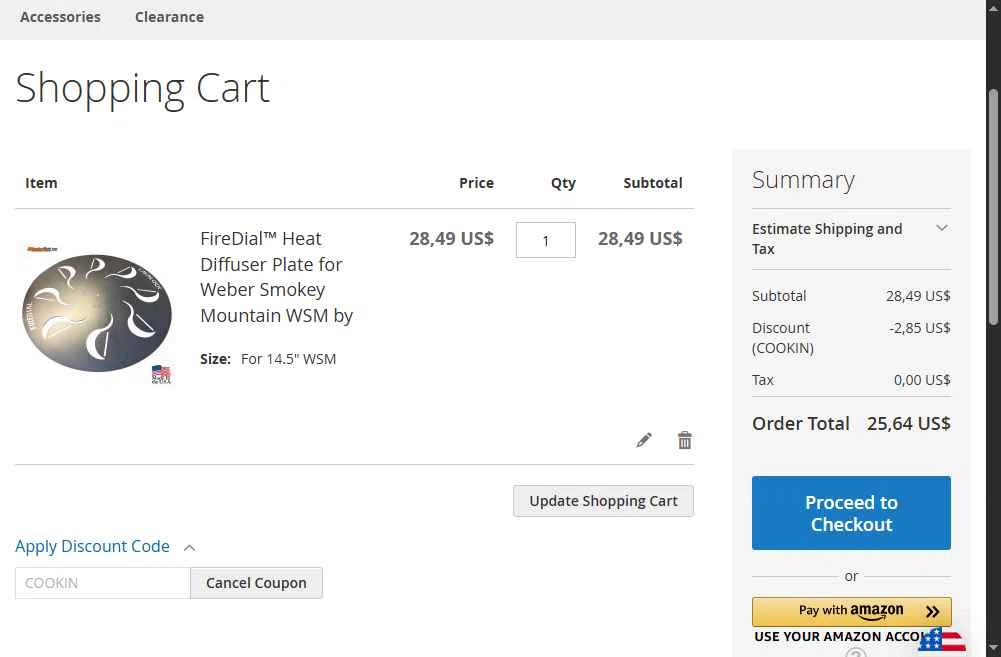
Task: Click the FireDial product thumbnail image
Action: coord(97,313)
